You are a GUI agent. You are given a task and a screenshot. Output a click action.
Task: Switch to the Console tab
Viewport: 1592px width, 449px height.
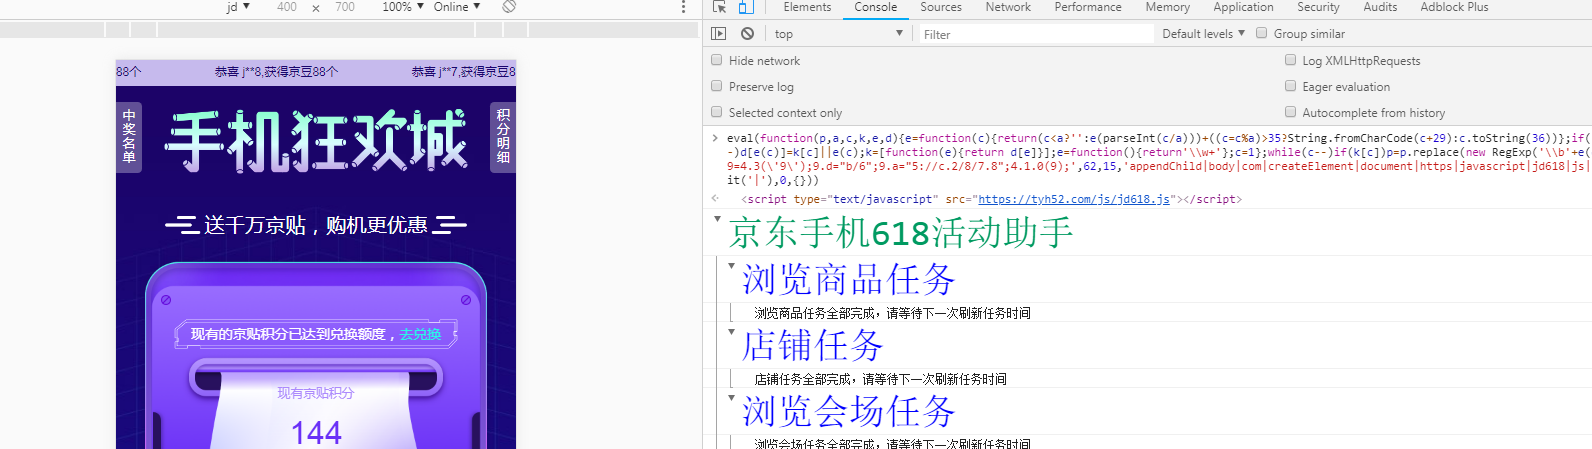[x=875, y=7]
